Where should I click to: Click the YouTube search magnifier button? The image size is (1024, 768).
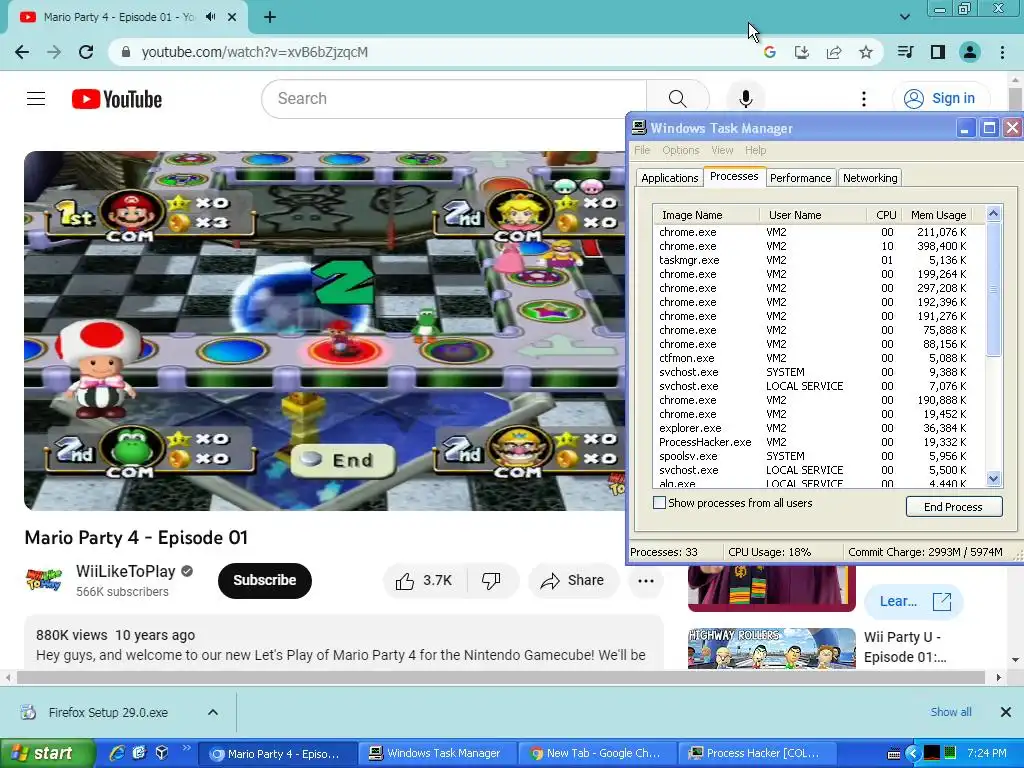(x=677, y=99)
